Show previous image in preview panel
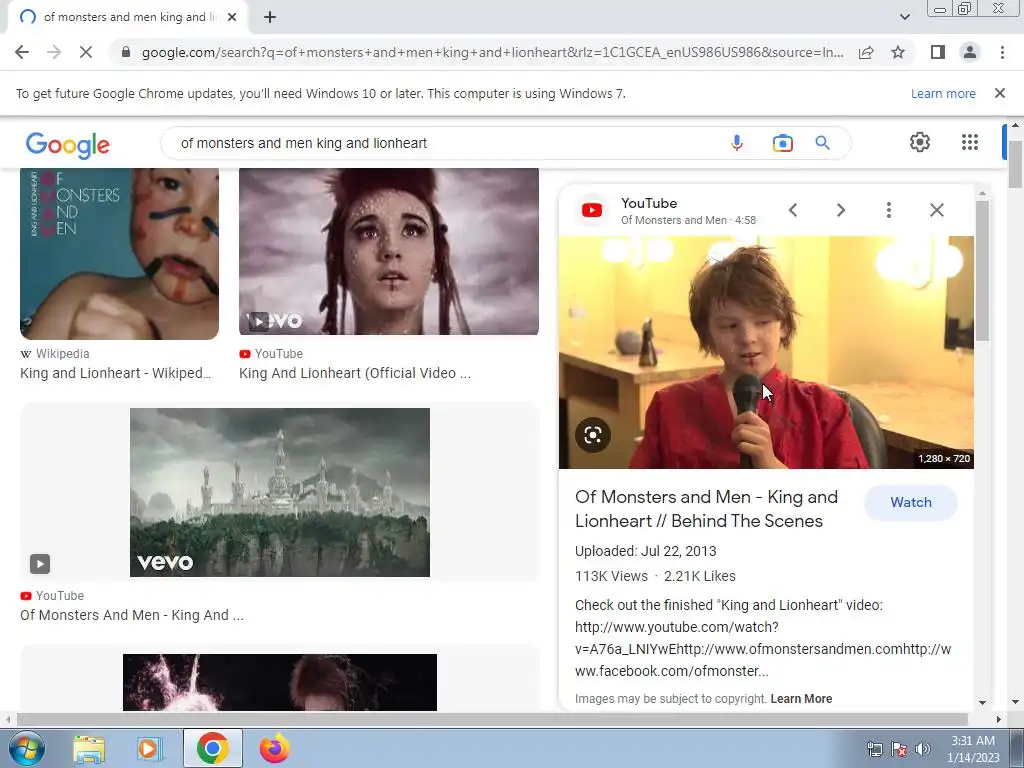 click(x=793, y=210)
